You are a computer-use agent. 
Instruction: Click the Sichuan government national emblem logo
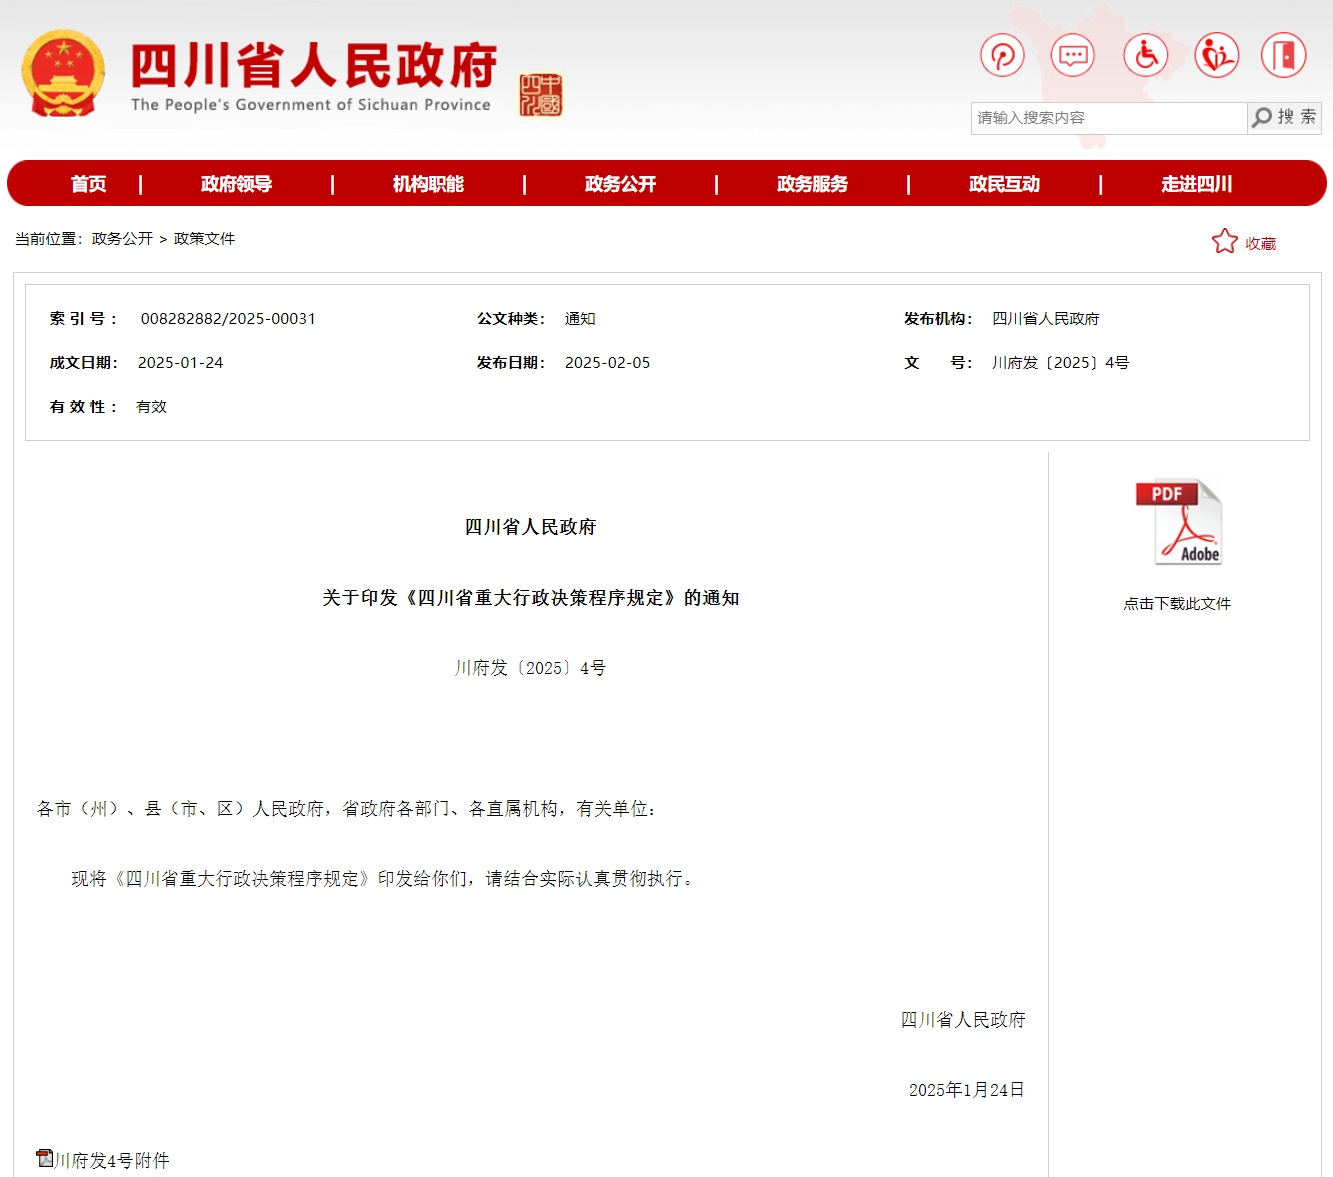pyautogui.click(x=63, y=74)
